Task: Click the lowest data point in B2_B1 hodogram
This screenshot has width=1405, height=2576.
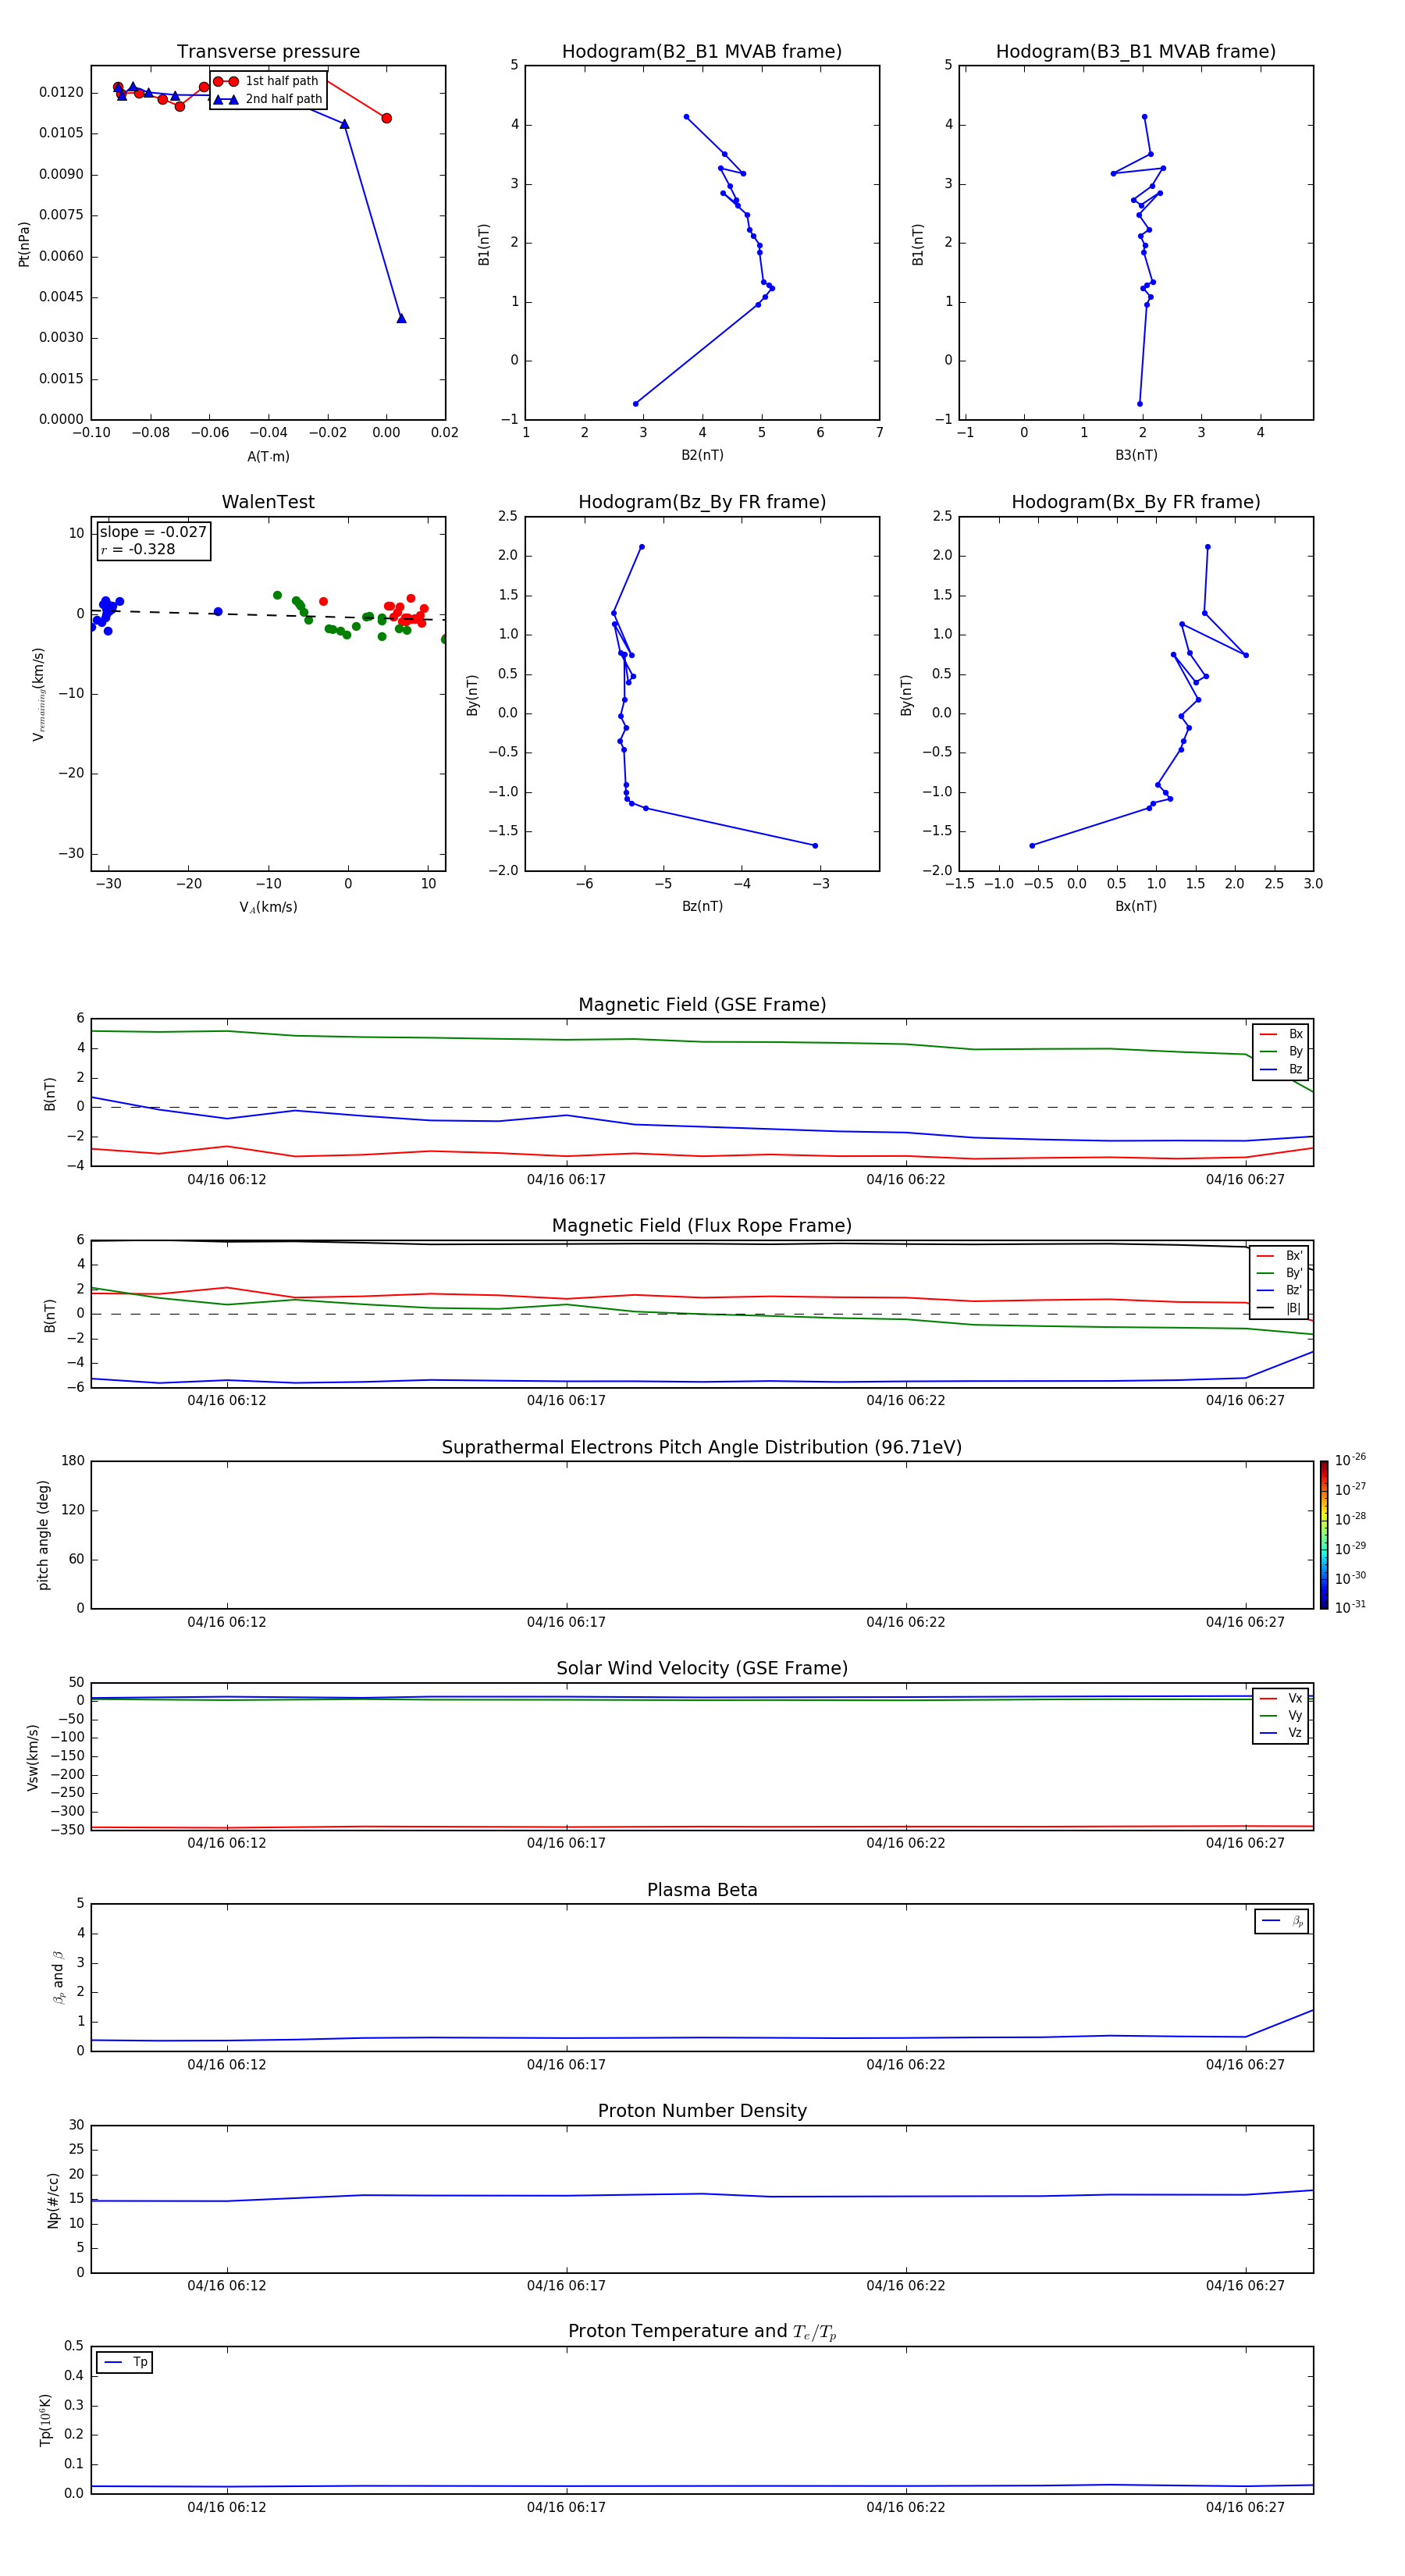Action: coord(635,404)
